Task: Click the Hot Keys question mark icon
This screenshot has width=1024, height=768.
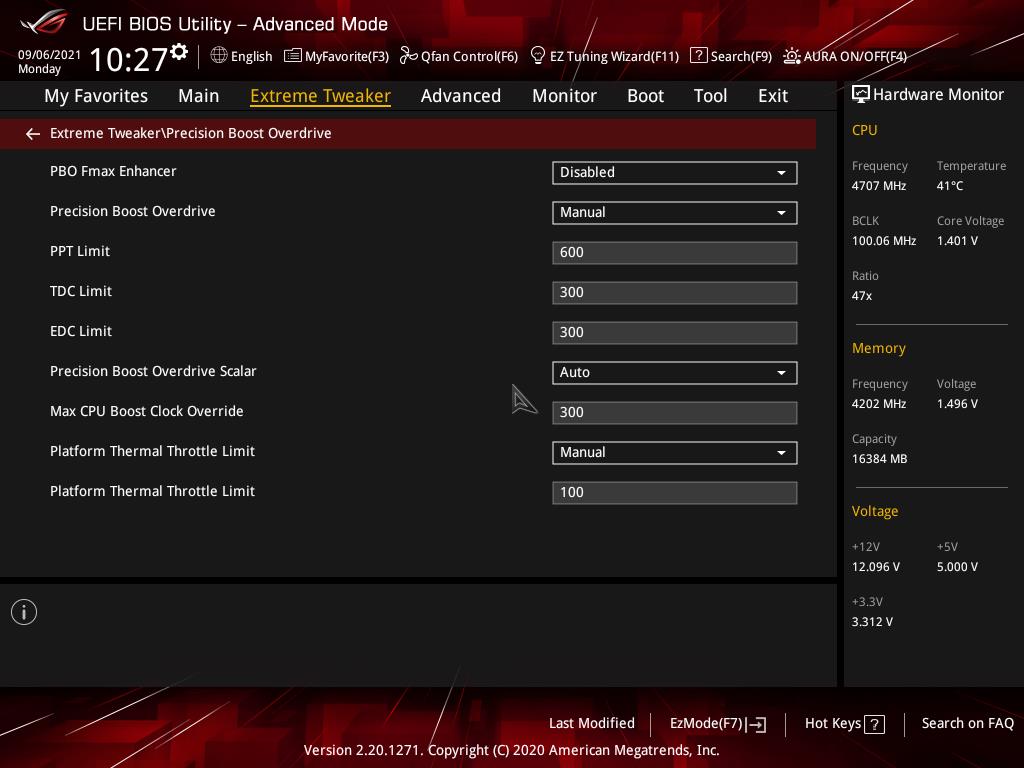Action: (874, 724)
